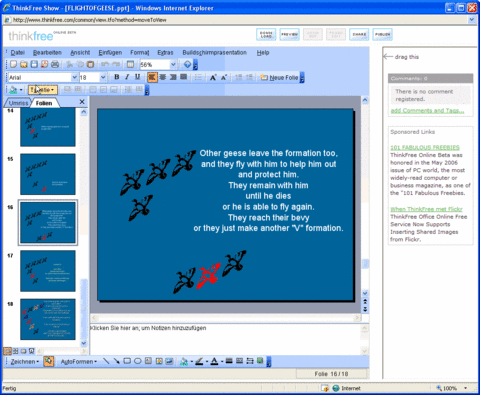
Task: Click the Increase font size icon
Action: pos(213,78)
